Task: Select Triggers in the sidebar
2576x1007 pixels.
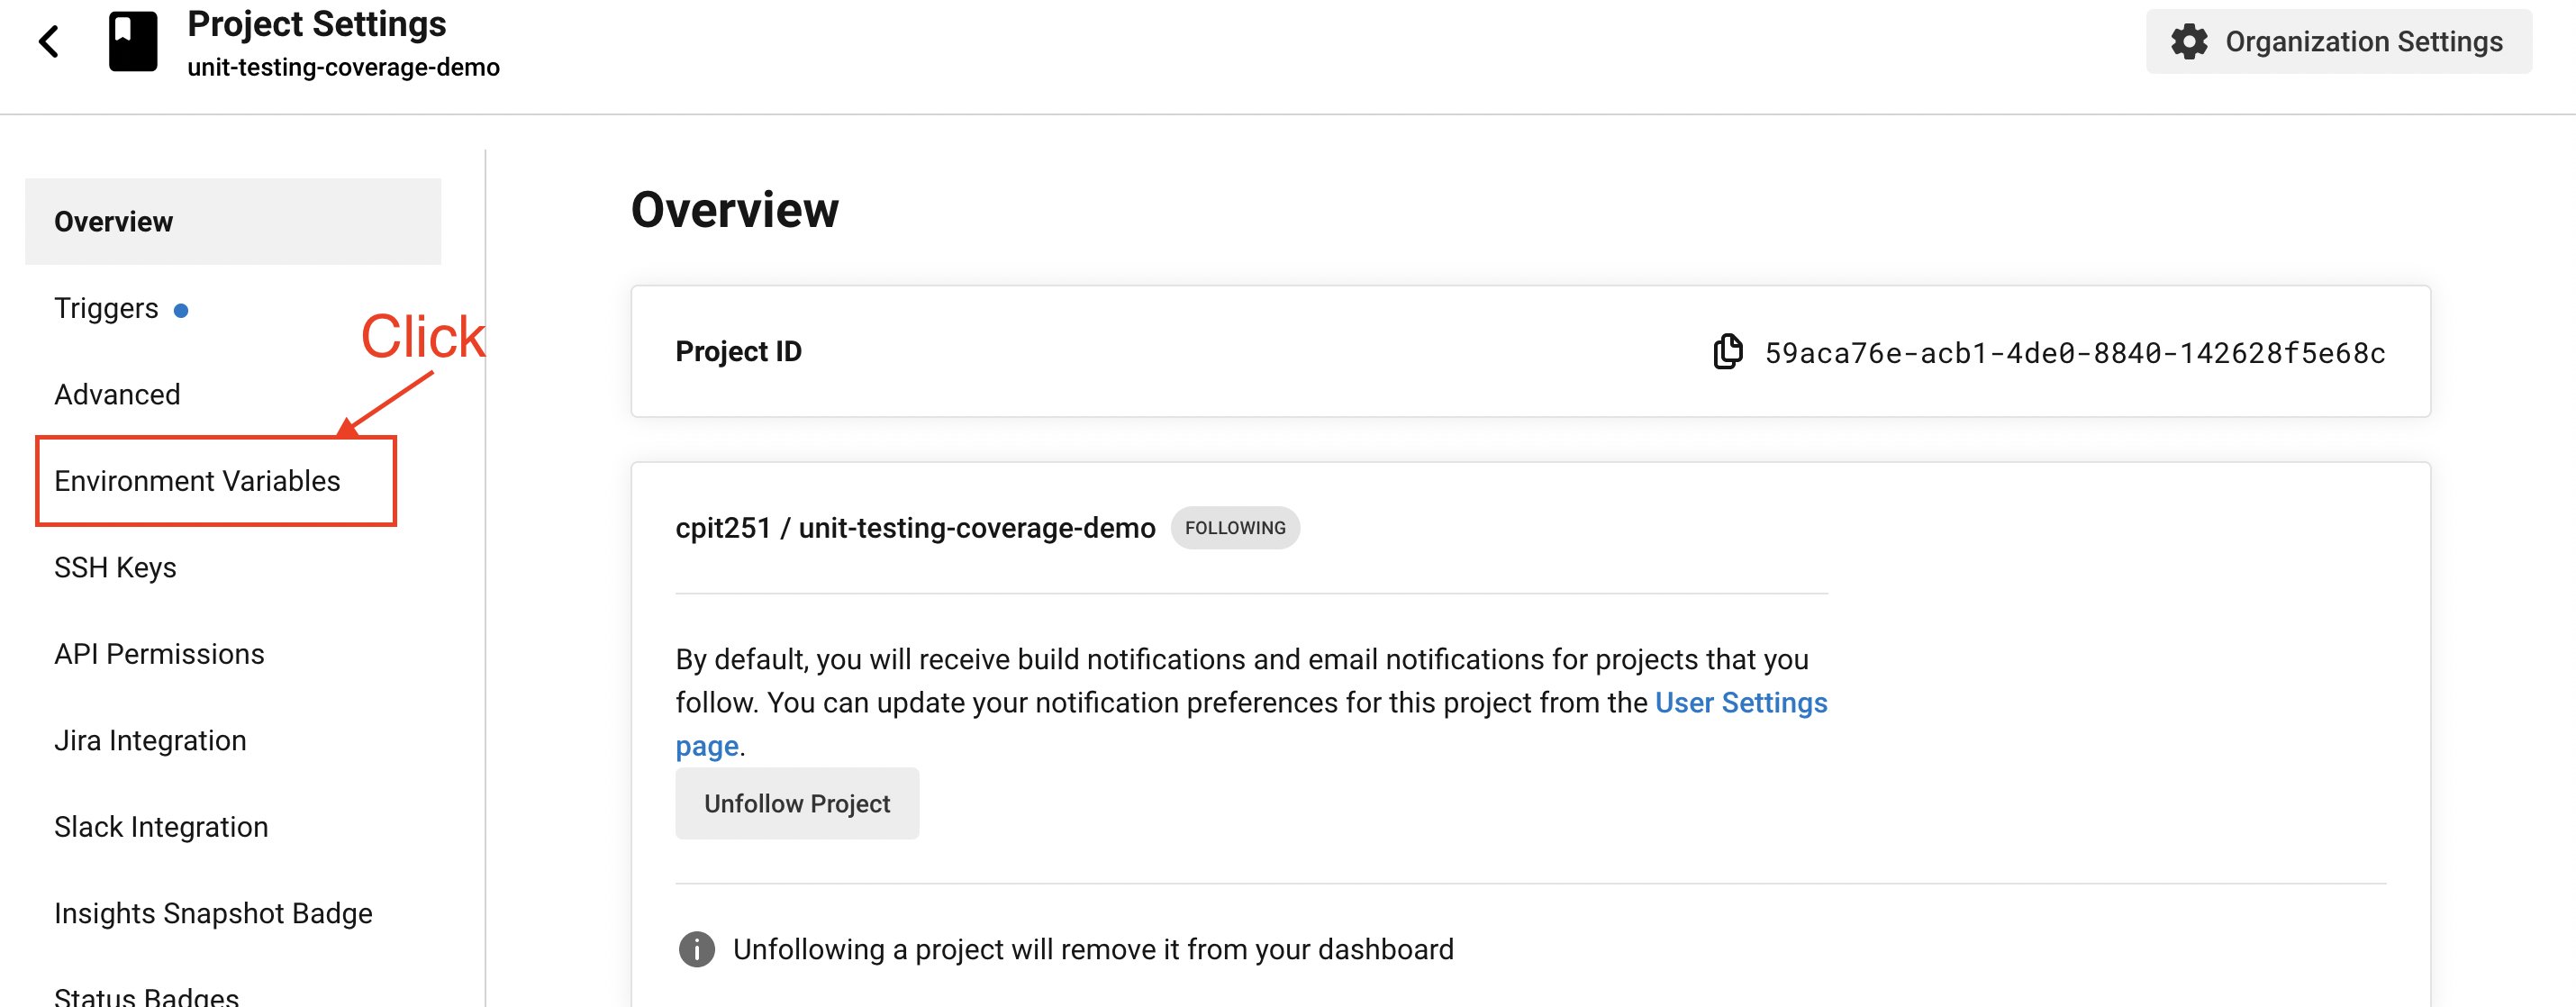Action: (105, 309)
